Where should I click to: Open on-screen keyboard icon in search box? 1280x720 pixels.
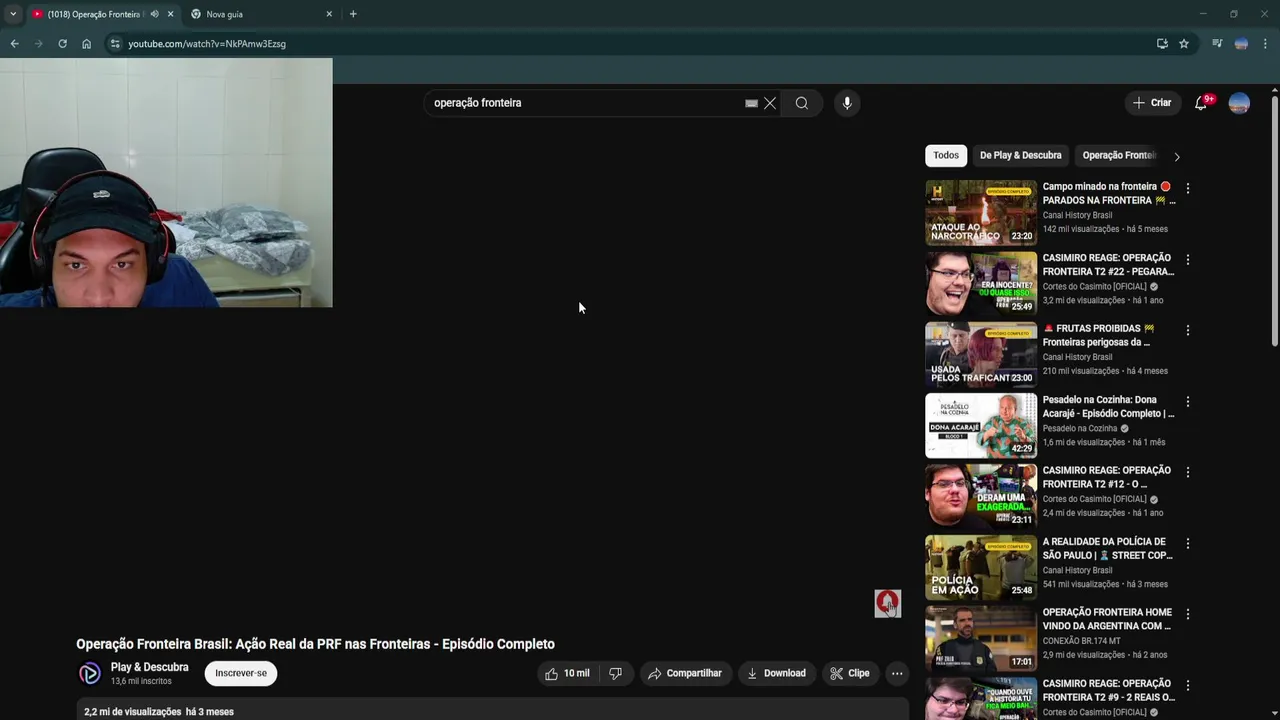(751, 103)
